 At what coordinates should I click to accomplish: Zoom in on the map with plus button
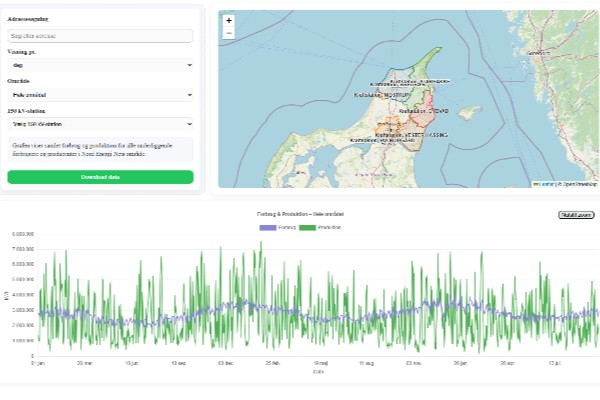[x=229, y=20]
